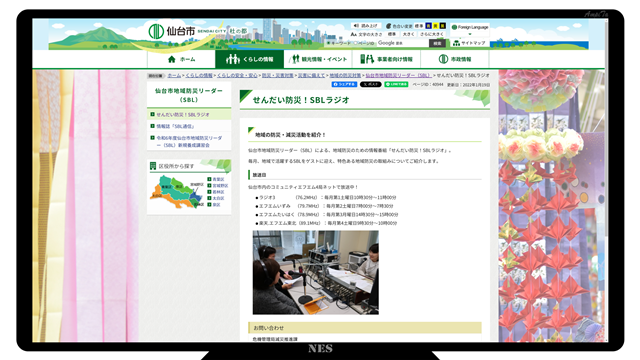
Task: Click the サイトマップ sitemap icon
Action: (456, 43)
